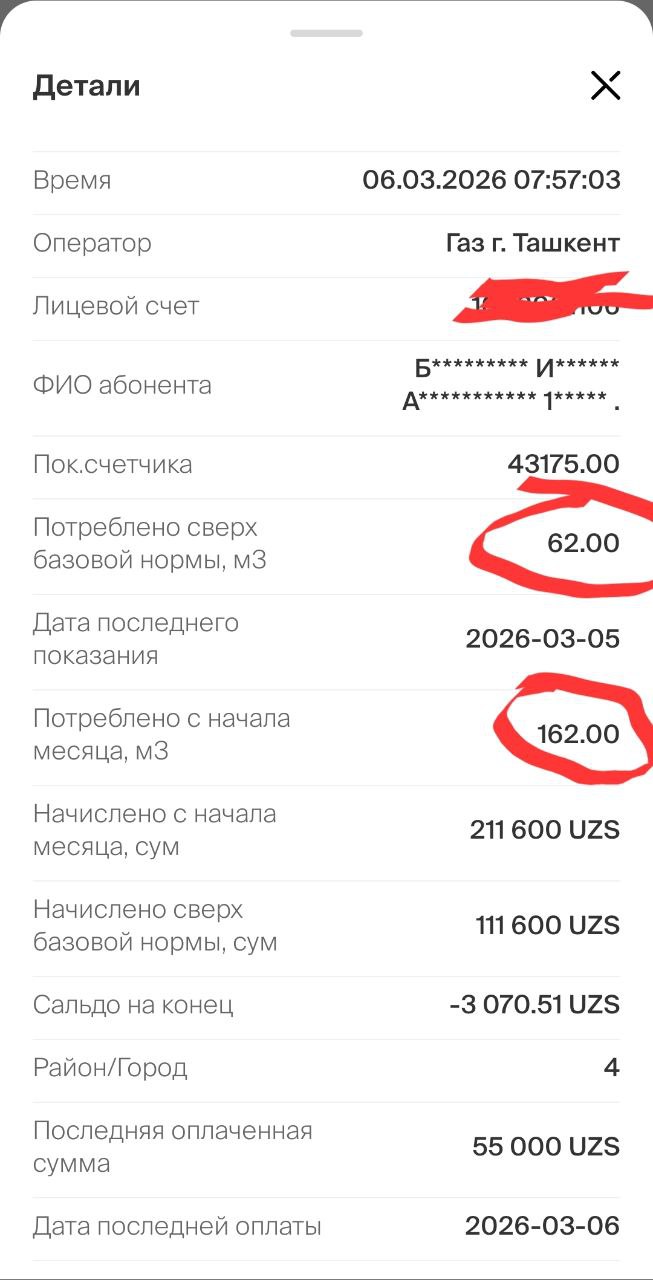Click the masked subscriber name value
The height and width of the screenshot is (1280, 653).
[x=511, y=385]
